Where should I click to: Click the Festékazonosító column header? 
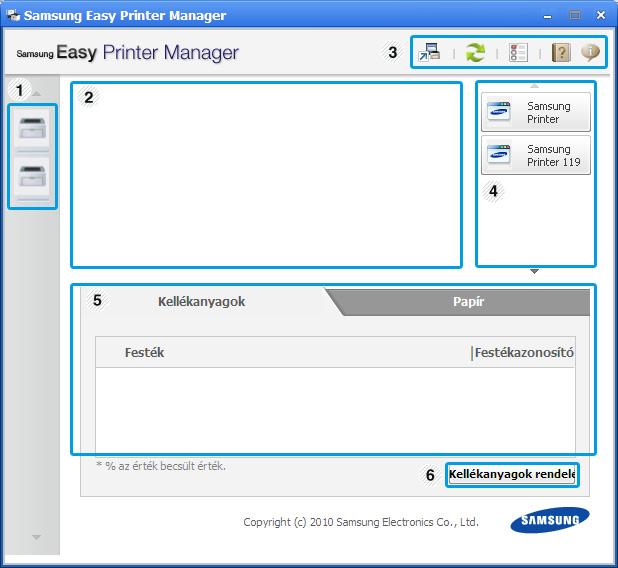coord(523,352)
